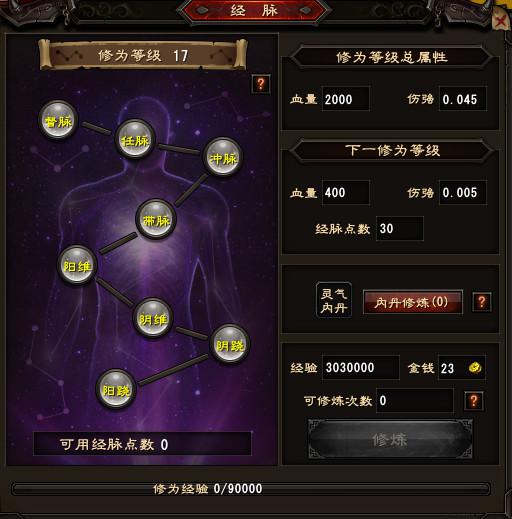Choose the 阳跷 meridian node
Image resolution: width=512 pixels, height=519 pixels.
click(116, 389)
